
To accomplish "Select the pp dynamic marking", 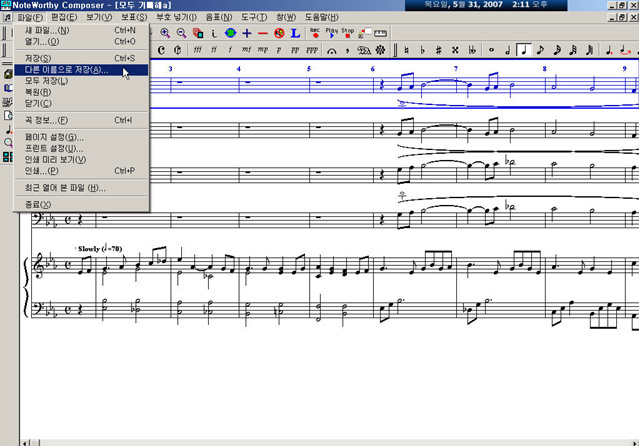I will point(295,50).
